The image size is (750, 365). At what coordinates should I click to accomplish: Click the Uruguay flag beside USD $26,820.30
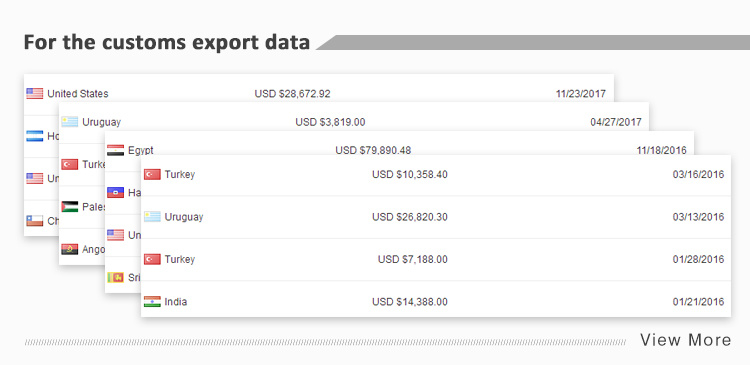coord(152,217)
